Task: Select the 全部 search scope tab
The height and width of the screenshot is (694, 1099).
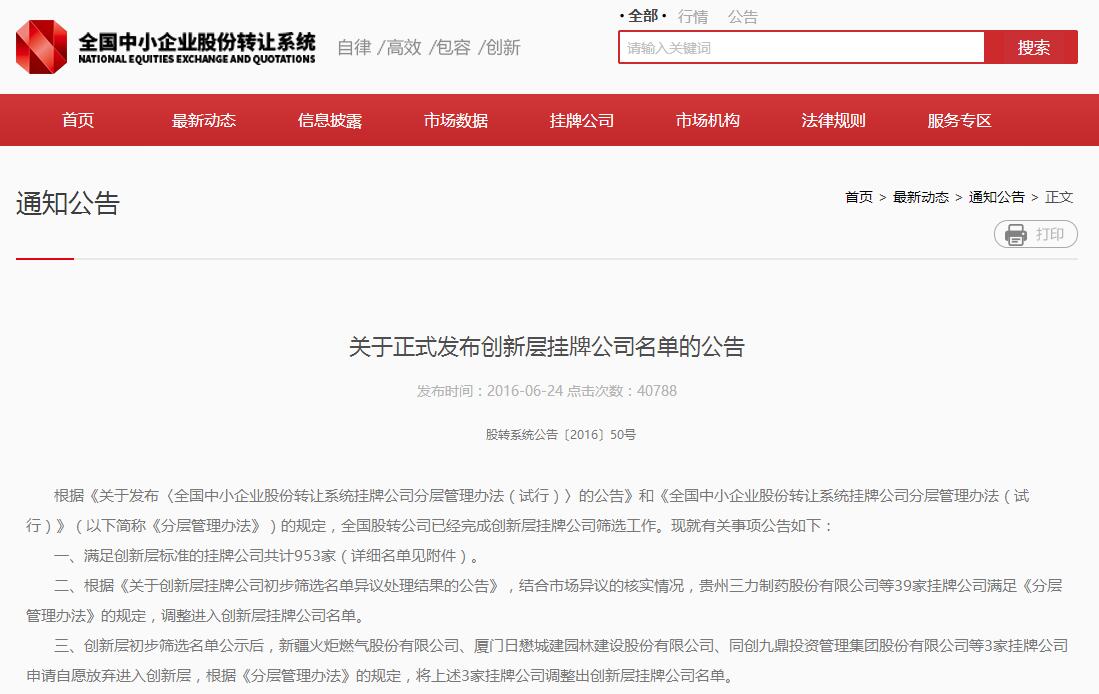Action: tap(643, 16)
